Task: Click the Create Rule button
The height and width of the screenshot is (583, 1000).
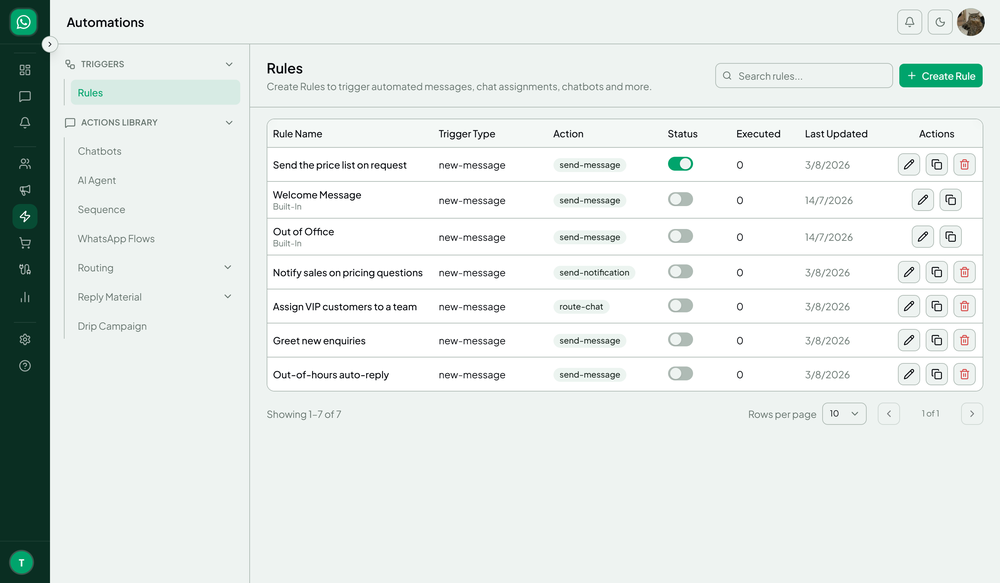Action: (941, 76)
